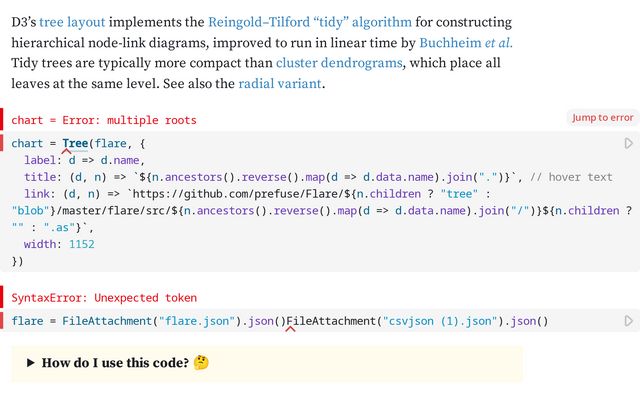Screen dimensions: 640x400
Task: Click the Jump to error button
Action: pyautogui.click(x=602, y=118)
